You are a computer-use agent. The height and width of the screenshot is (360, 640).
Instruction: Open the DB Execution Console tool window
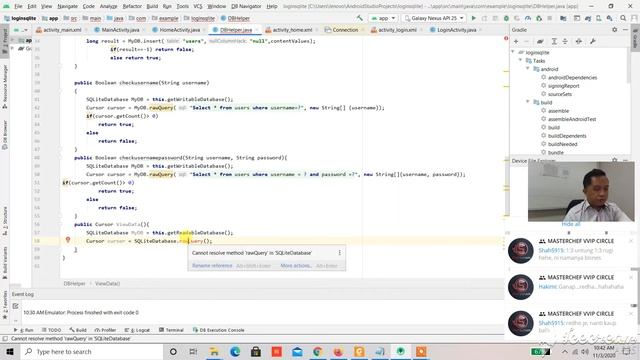tap(219, 330)
